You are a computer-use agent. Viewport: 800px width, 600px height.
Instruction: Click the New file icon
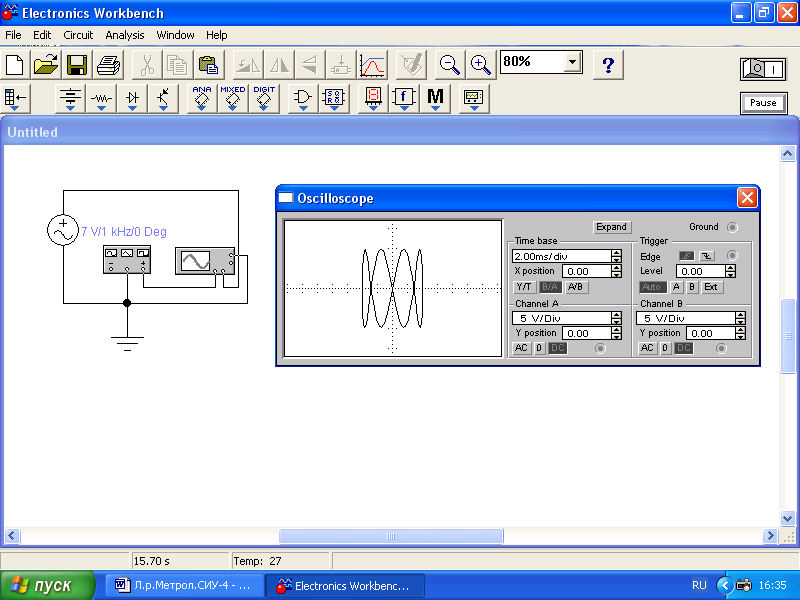click(x=15, y=65)
